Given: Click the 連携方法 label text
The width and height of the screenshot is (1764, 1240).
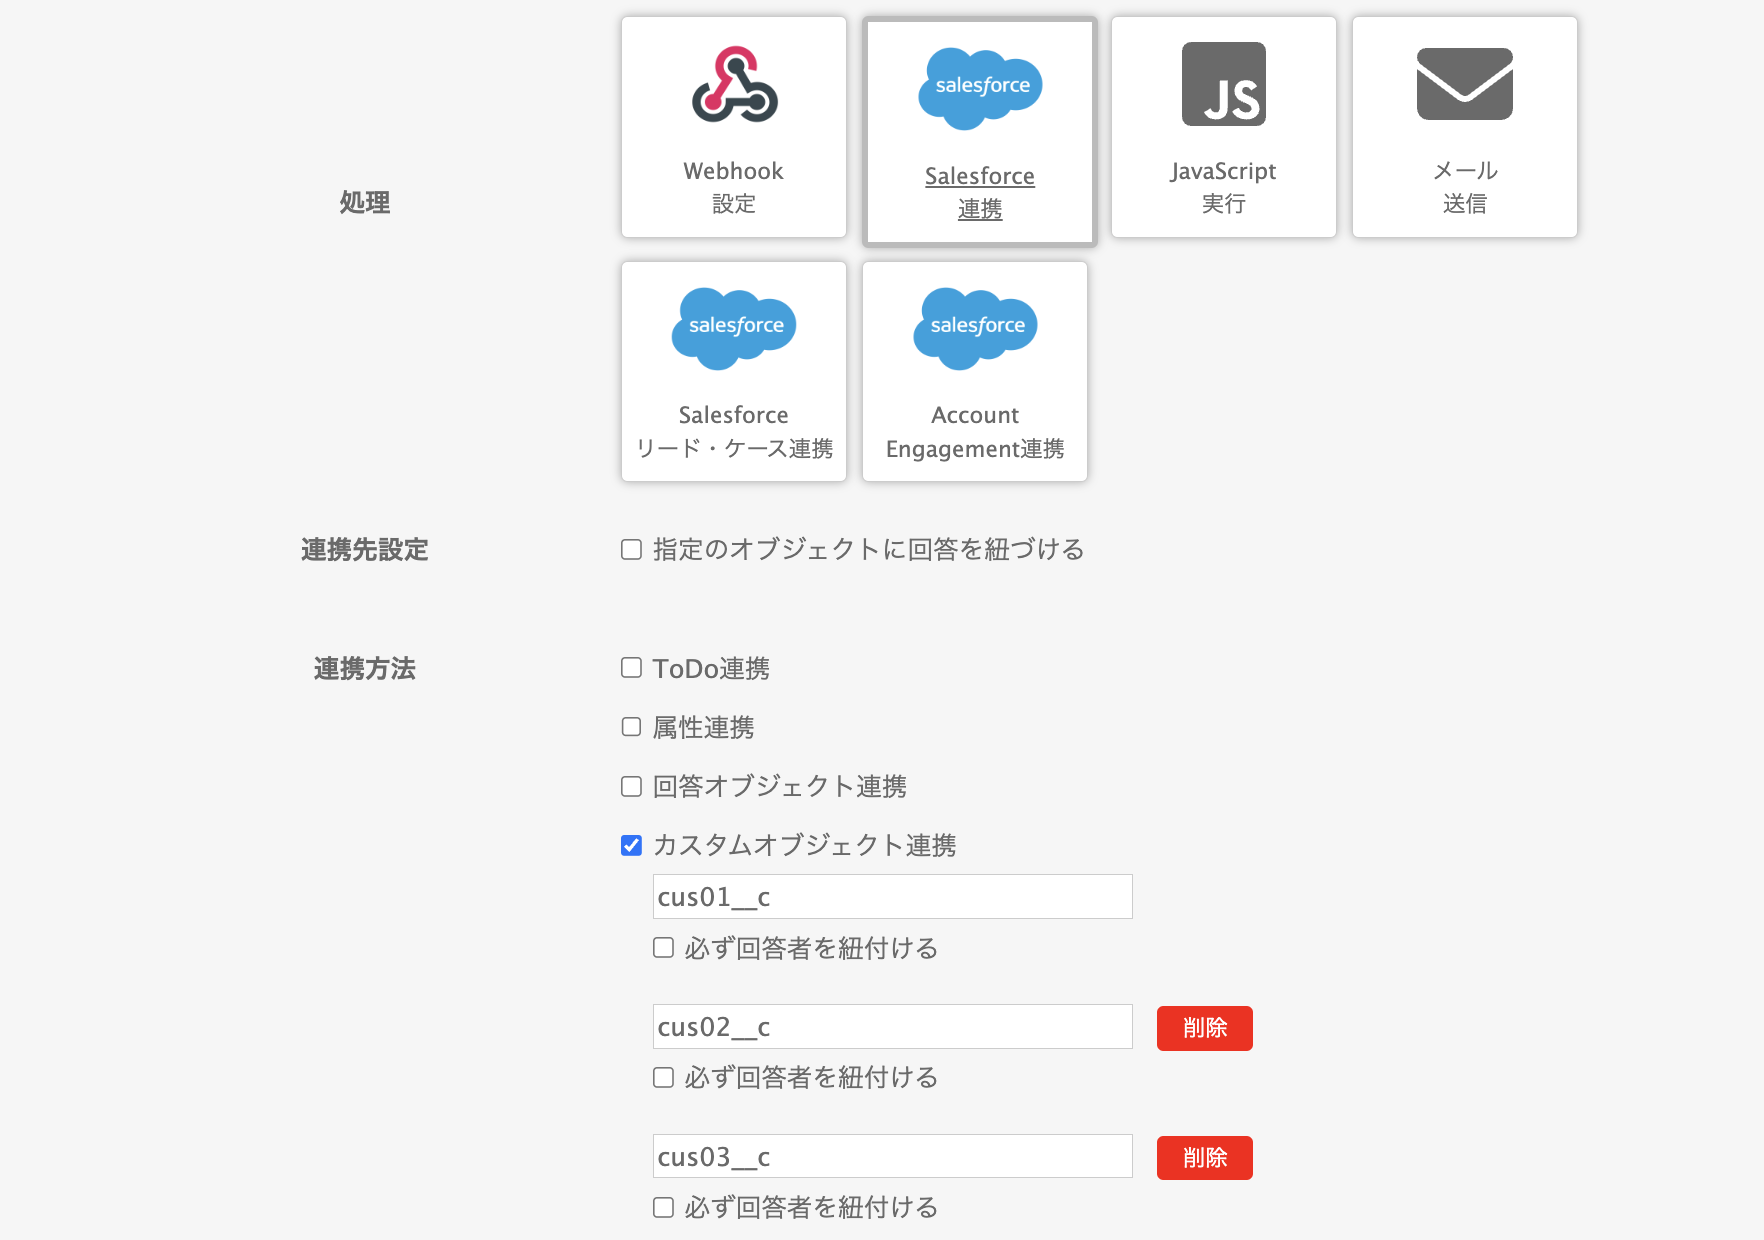Looking at the screenshot, I should pos(365,669).
